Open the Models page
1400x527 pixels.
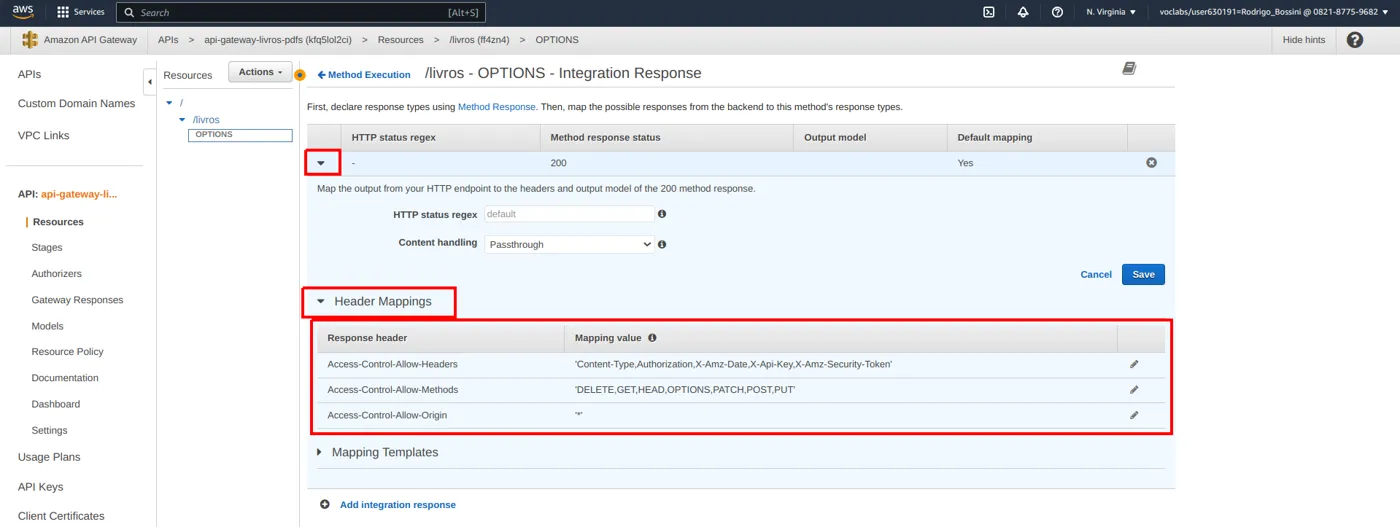click(x=47, y=326)
